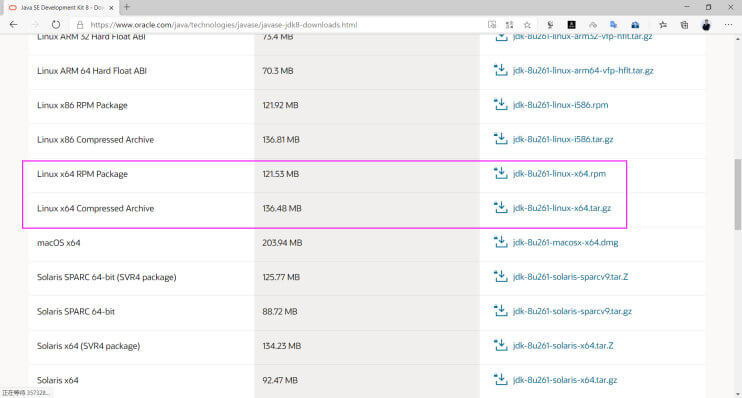This screenshot has height=398, width=742.
Task: Download icon for jdk-8u261-solaris-sparcv9.tar.gz
Action: point(501,311)
